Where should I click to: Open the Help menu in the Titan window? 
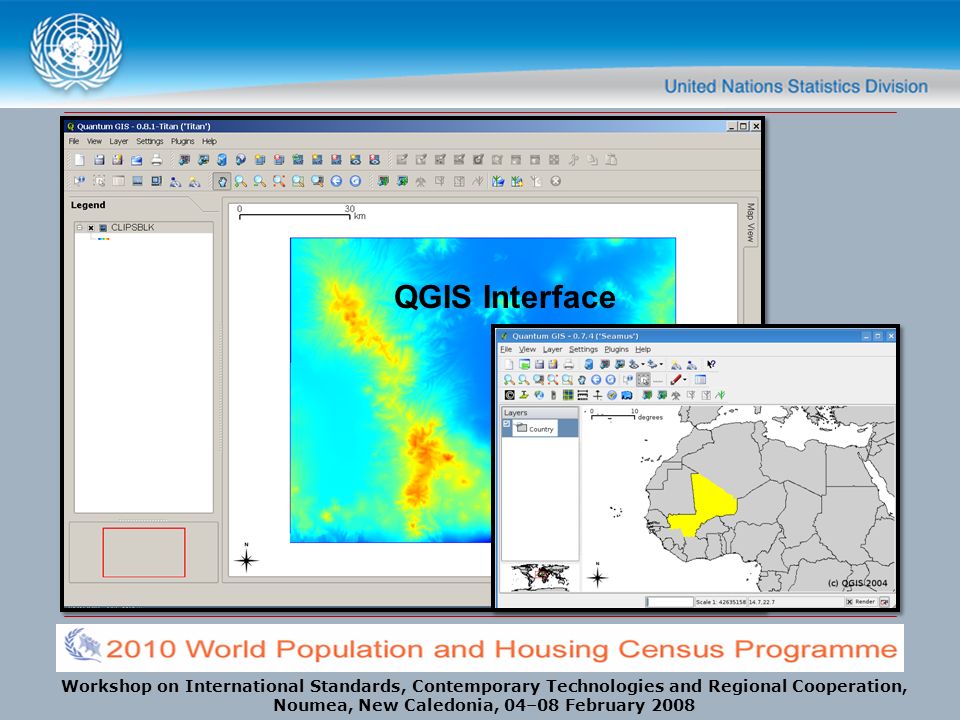coord(209,141)
